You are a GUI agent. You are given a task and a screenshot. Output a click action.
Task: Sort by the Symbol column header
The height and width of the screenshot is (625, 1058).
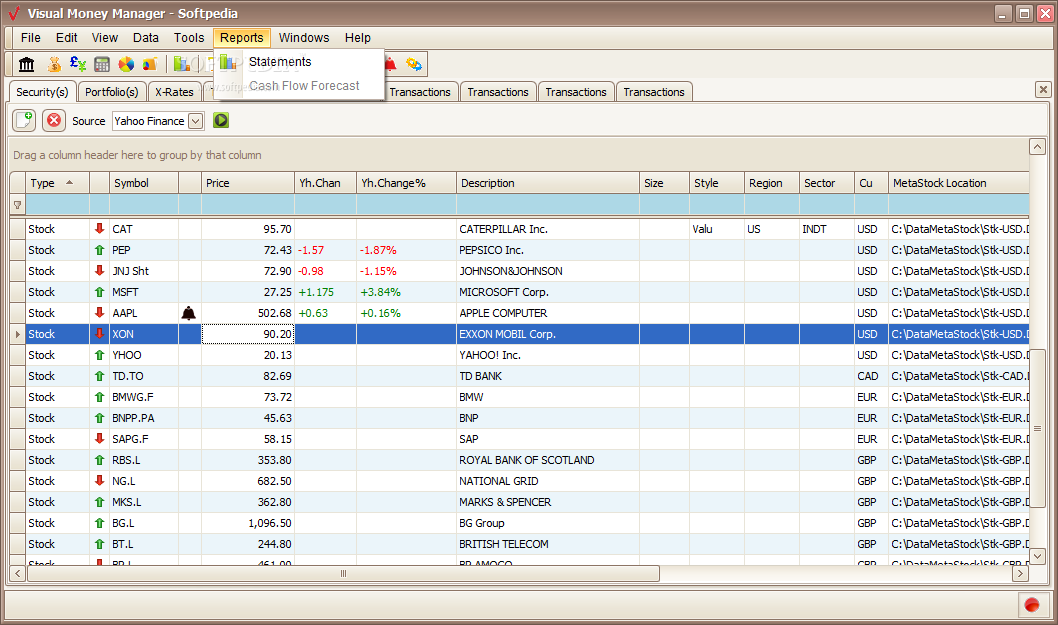[x=143, y=183]
